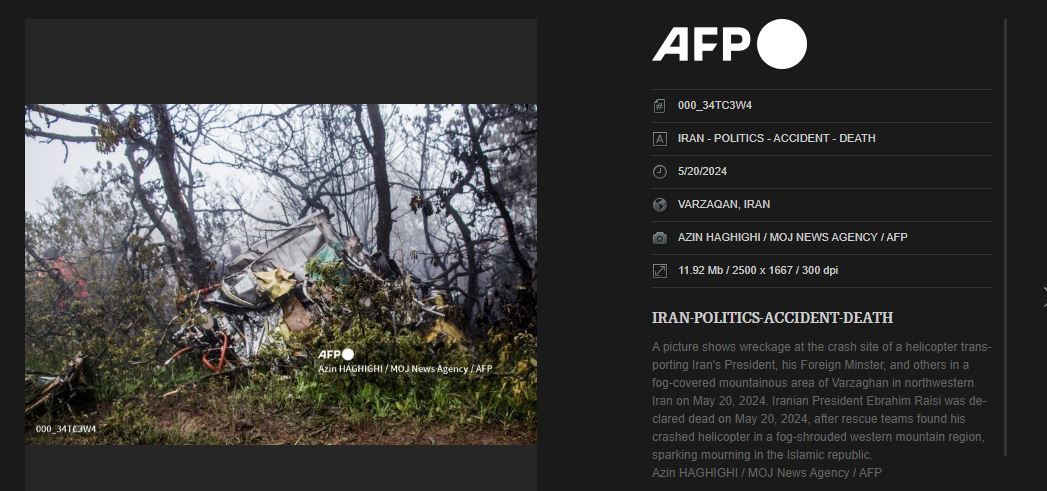Click the AFP logo at top
Image resolution: width=1047 pixels, height=491 pixels.
pos(729,44)
